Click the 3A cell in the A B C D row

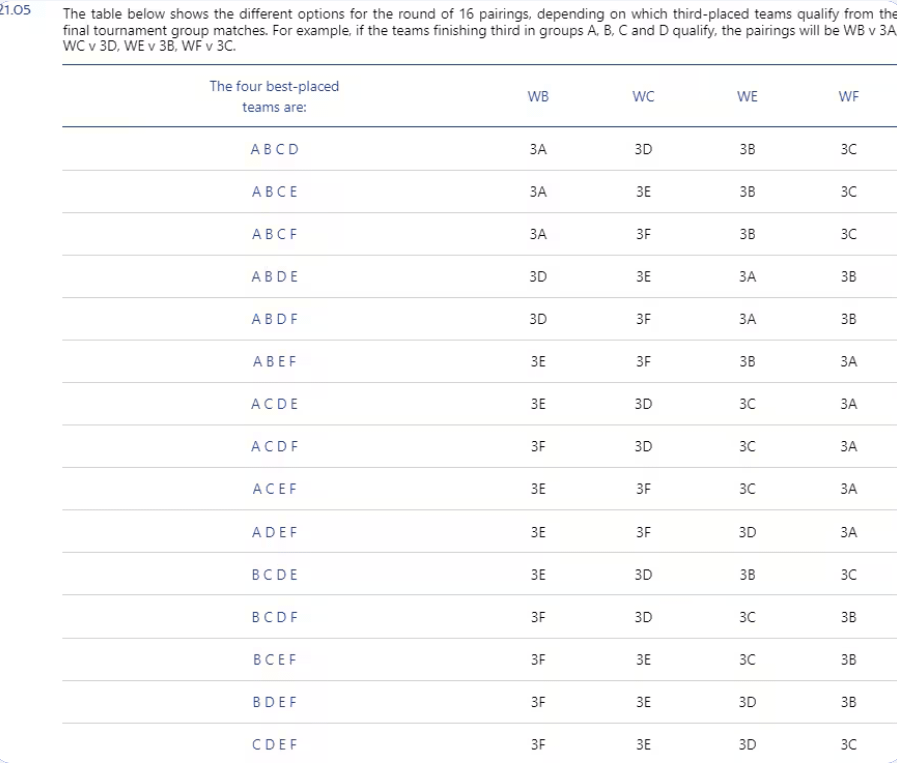pyautogui.click(x=538, y=149)
